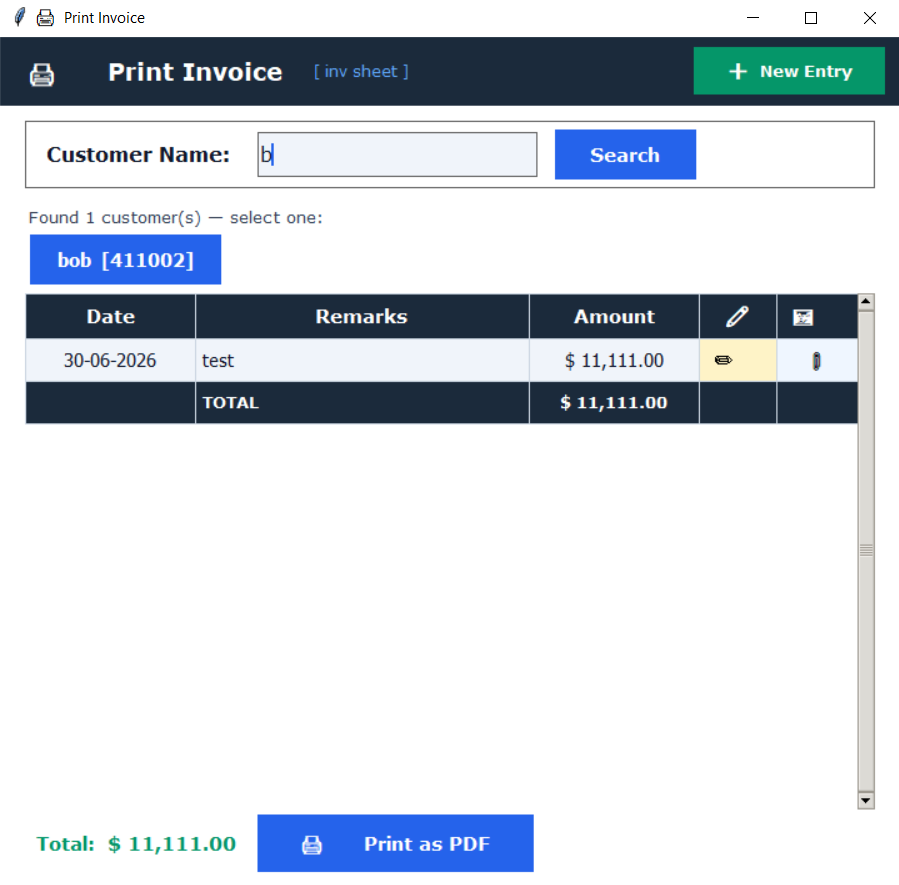
Task: Click the plus icon on New Entry
Action: tap(738, 71)
